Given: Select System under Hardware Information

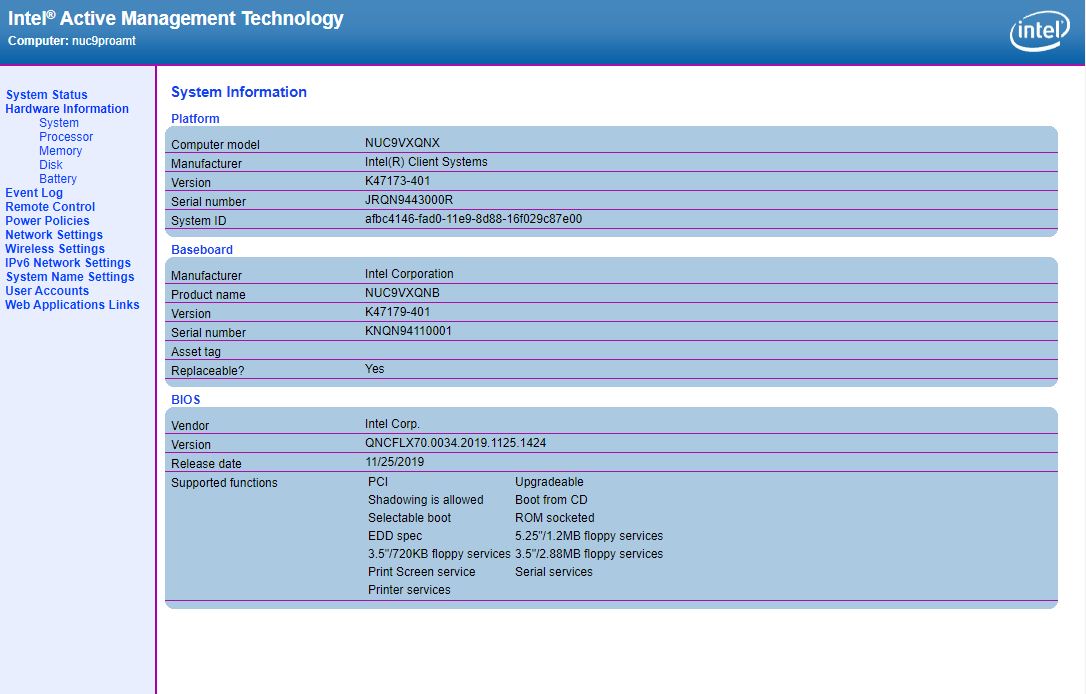Looking at the screenshot, I should [x=59, y=123].
